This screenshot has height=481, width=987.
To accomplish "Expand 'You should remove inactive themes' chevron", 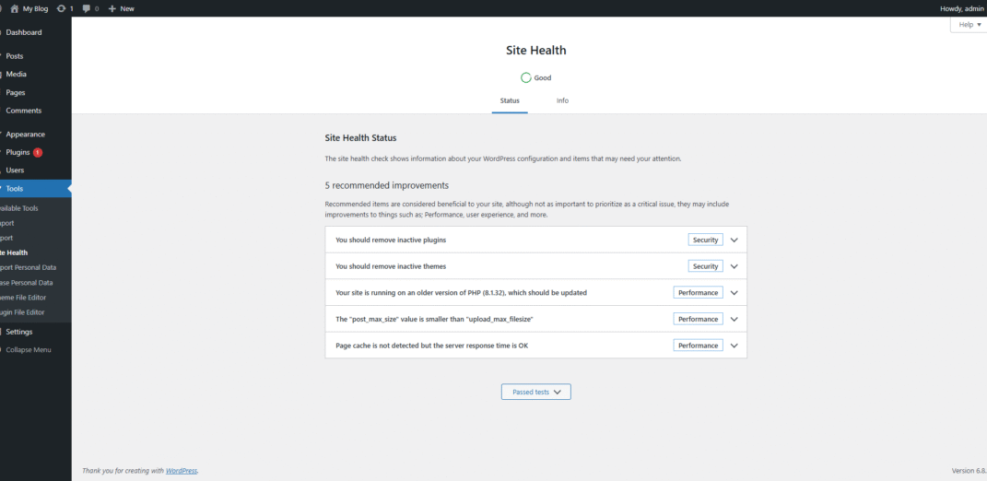I will click(x=734, y=266).
